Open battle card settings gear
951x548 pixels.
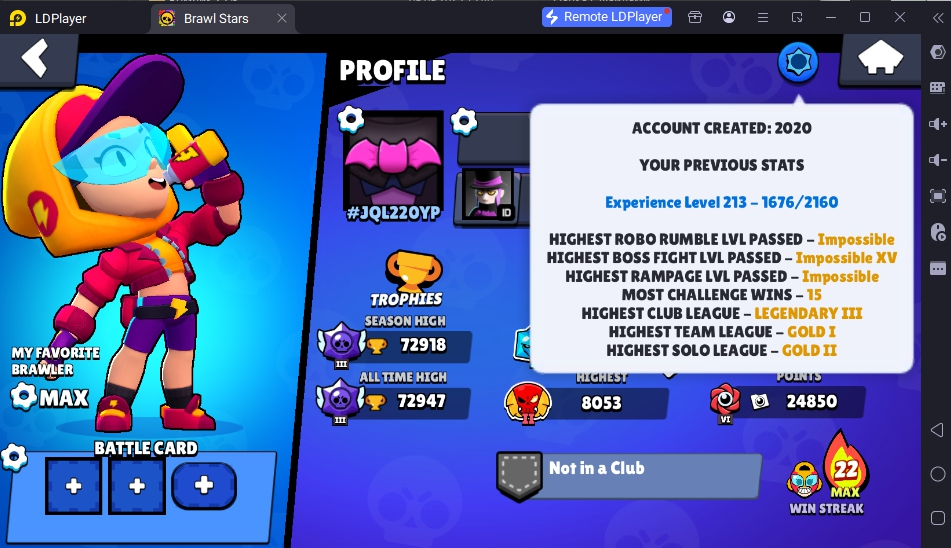tap(13, 457)
